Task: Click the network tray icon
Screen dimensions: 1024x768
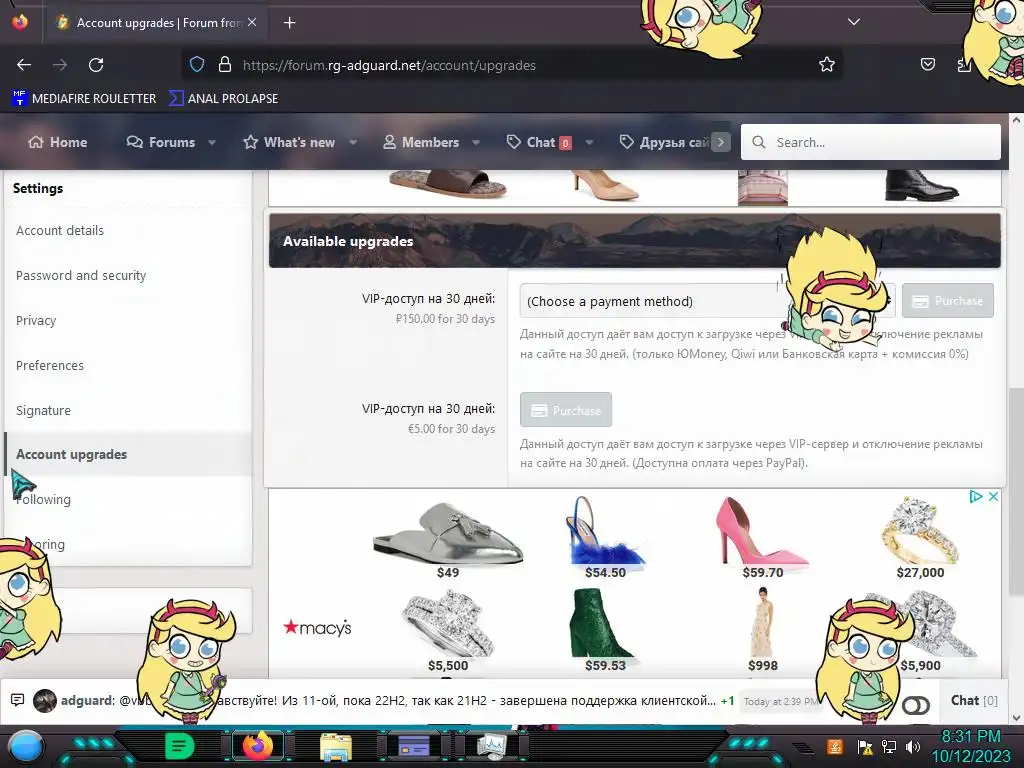Action: 889,746
